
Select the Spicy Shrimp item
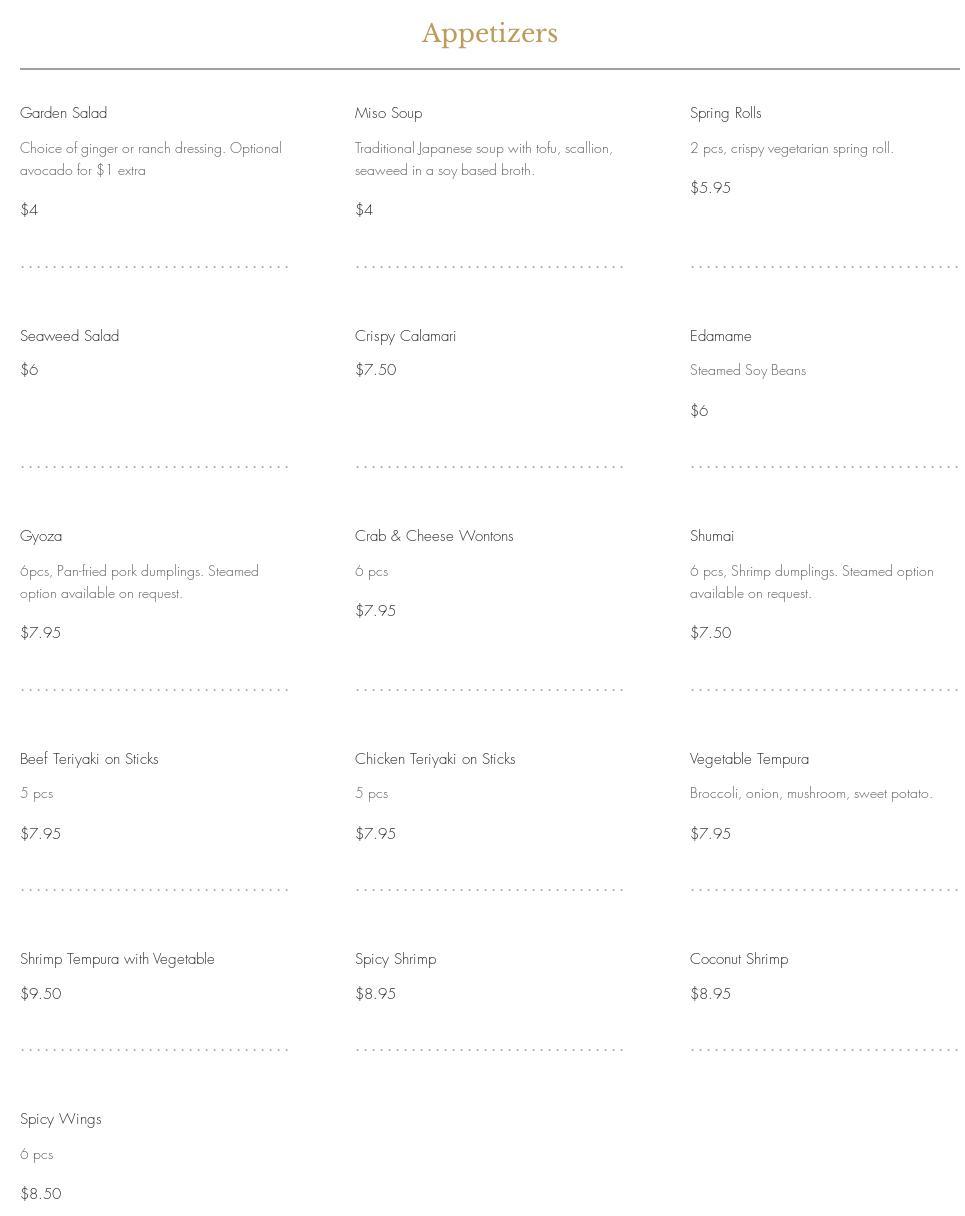(395, 959)
